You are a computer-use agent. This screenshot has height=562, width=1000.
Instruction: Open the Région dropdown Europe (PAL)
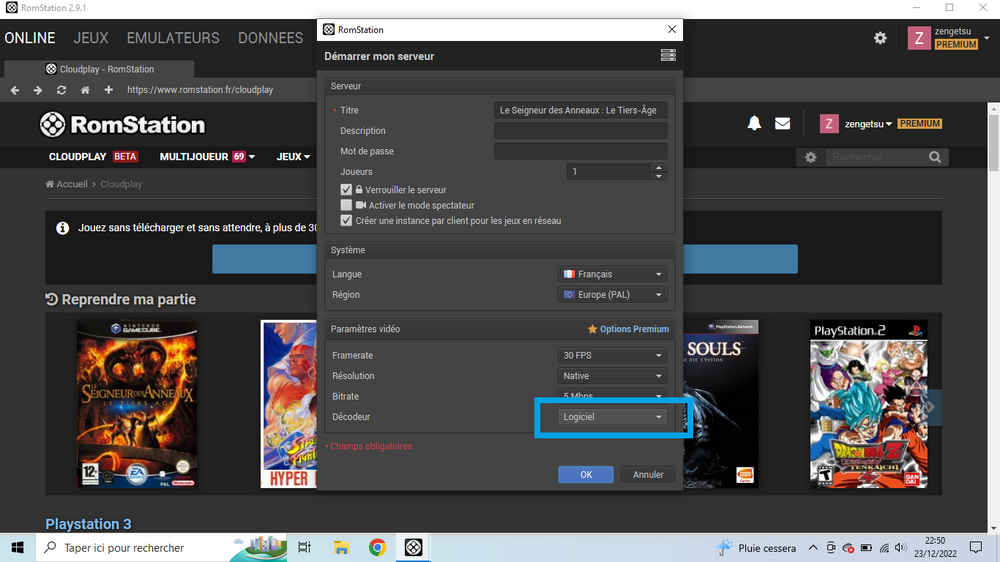612,294
